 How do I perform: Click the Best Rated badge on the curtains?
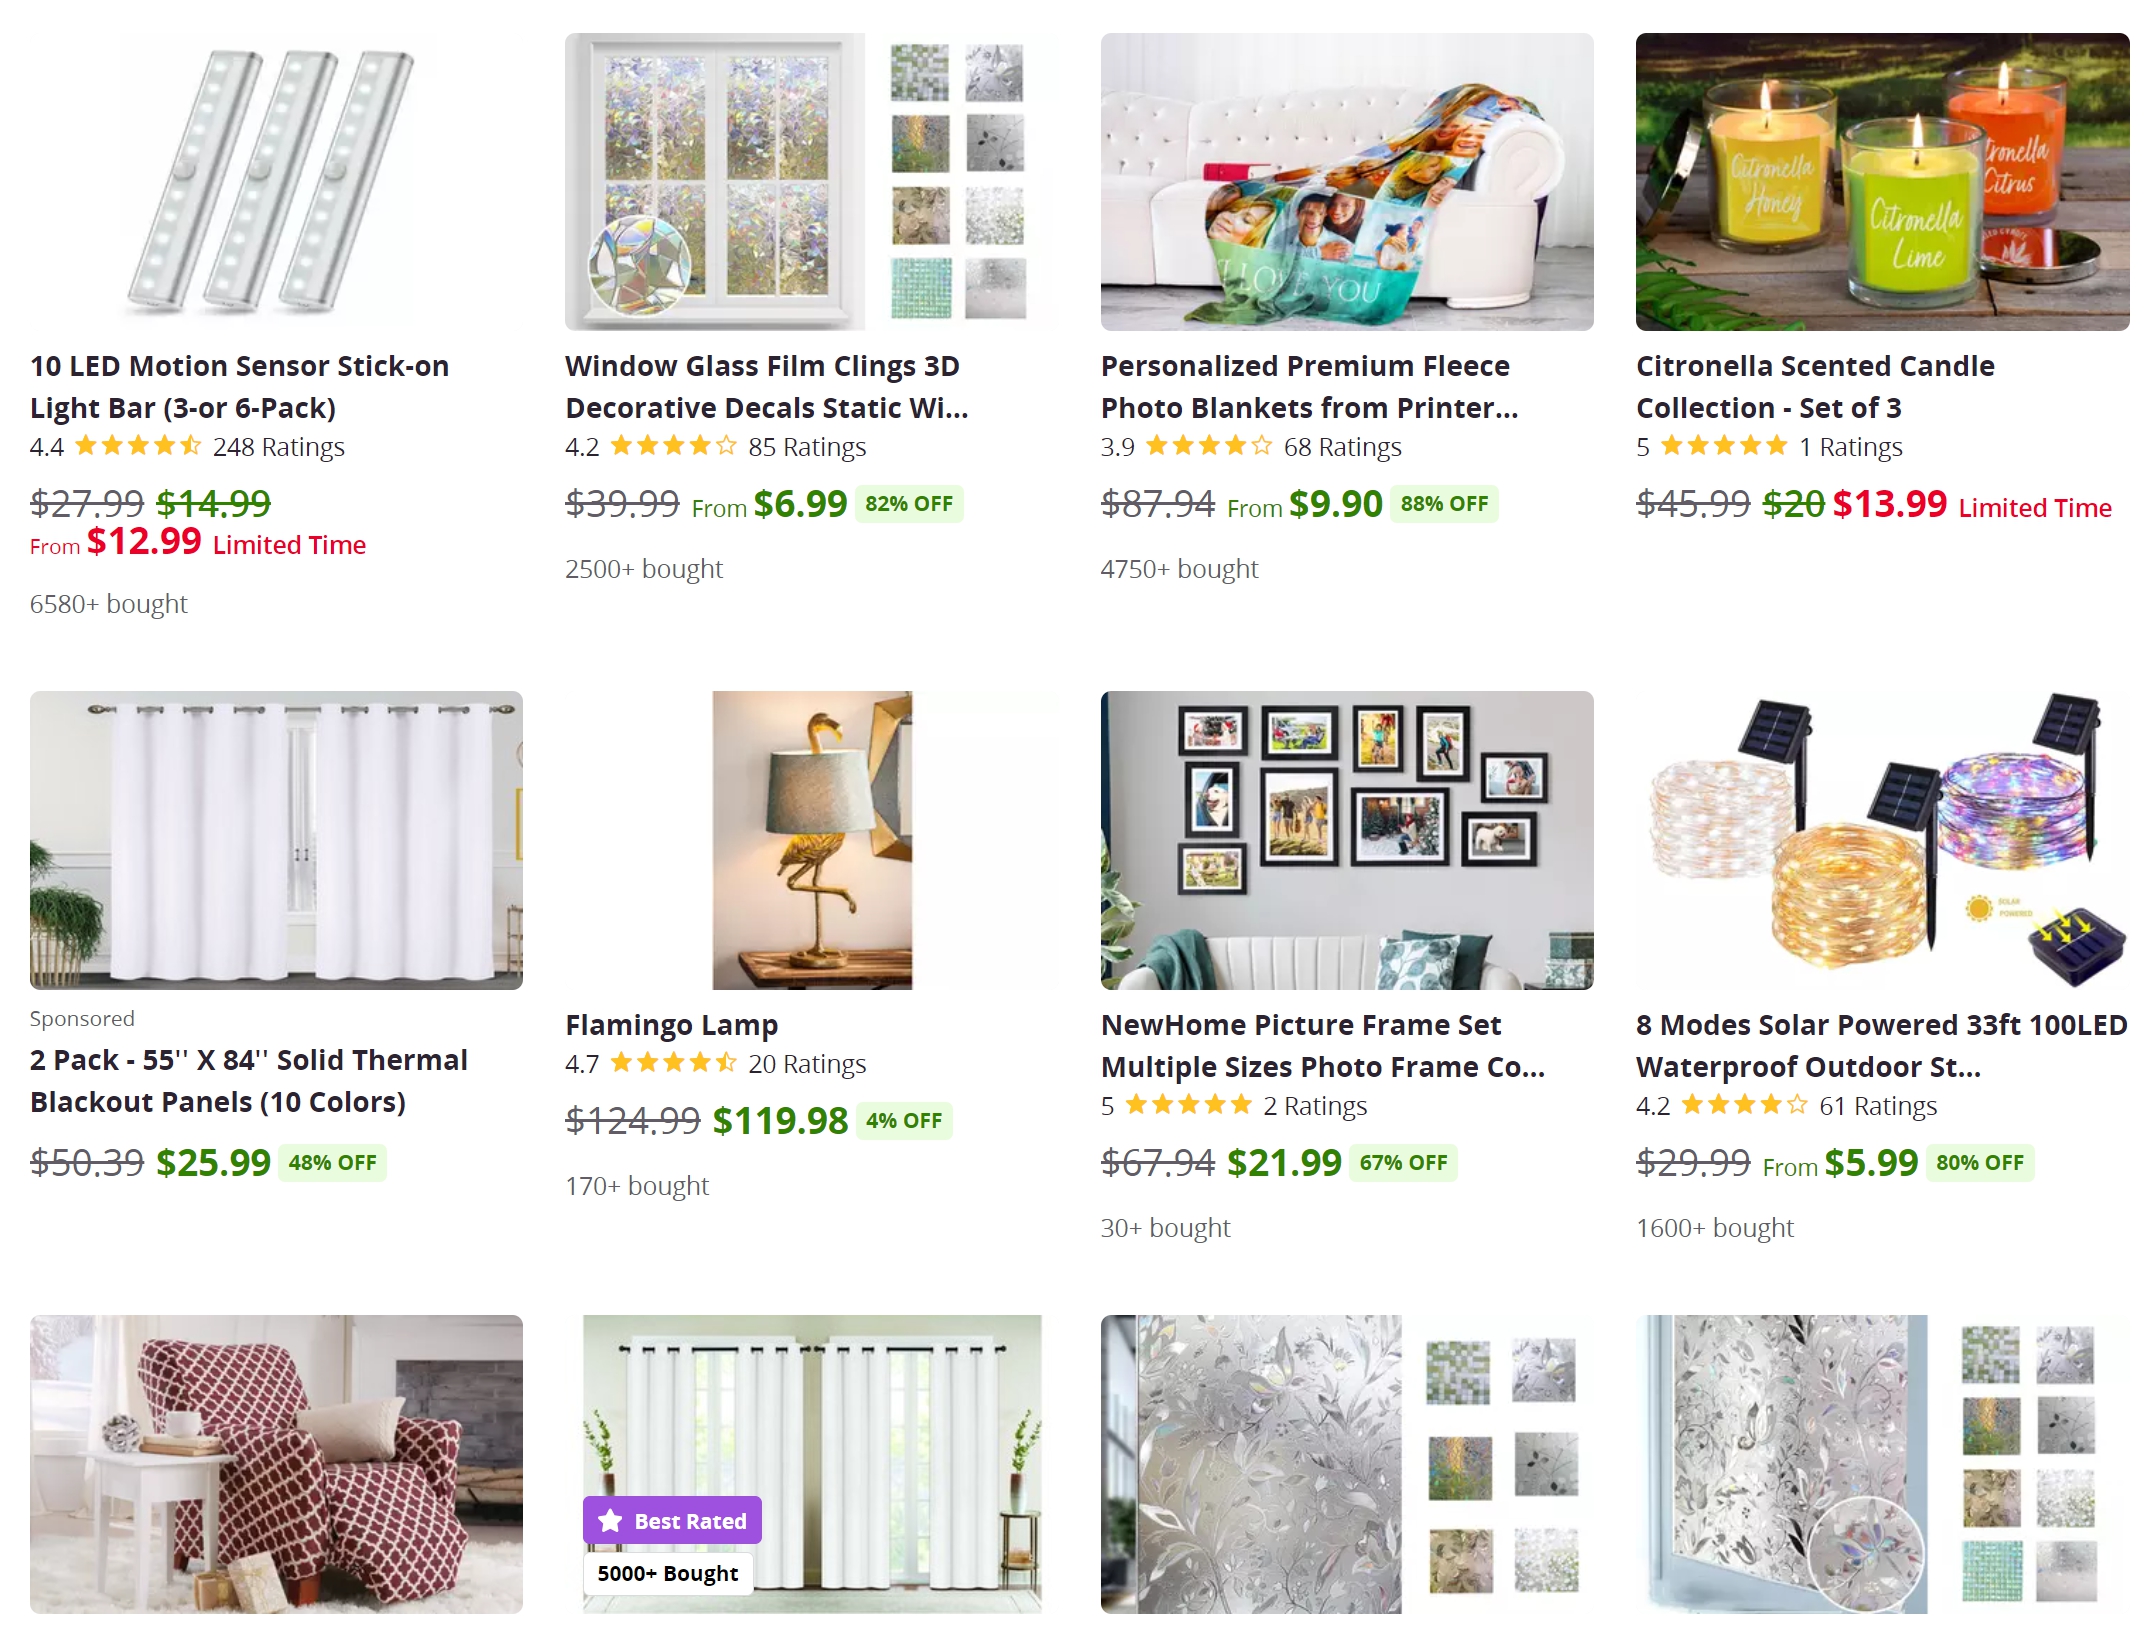coord(672,1520)
